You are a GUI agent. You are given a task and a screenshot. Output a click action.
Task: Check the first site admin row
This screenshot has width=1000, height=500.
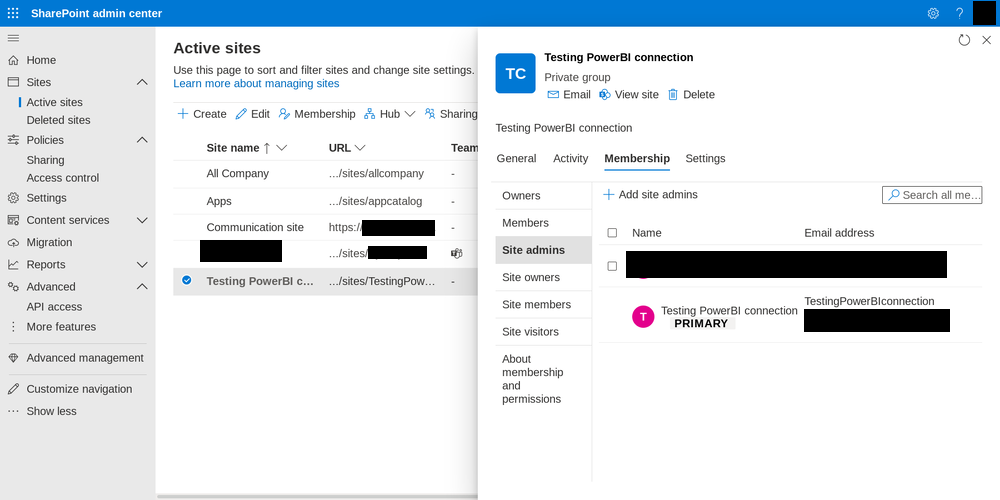(x=612, y=266)
